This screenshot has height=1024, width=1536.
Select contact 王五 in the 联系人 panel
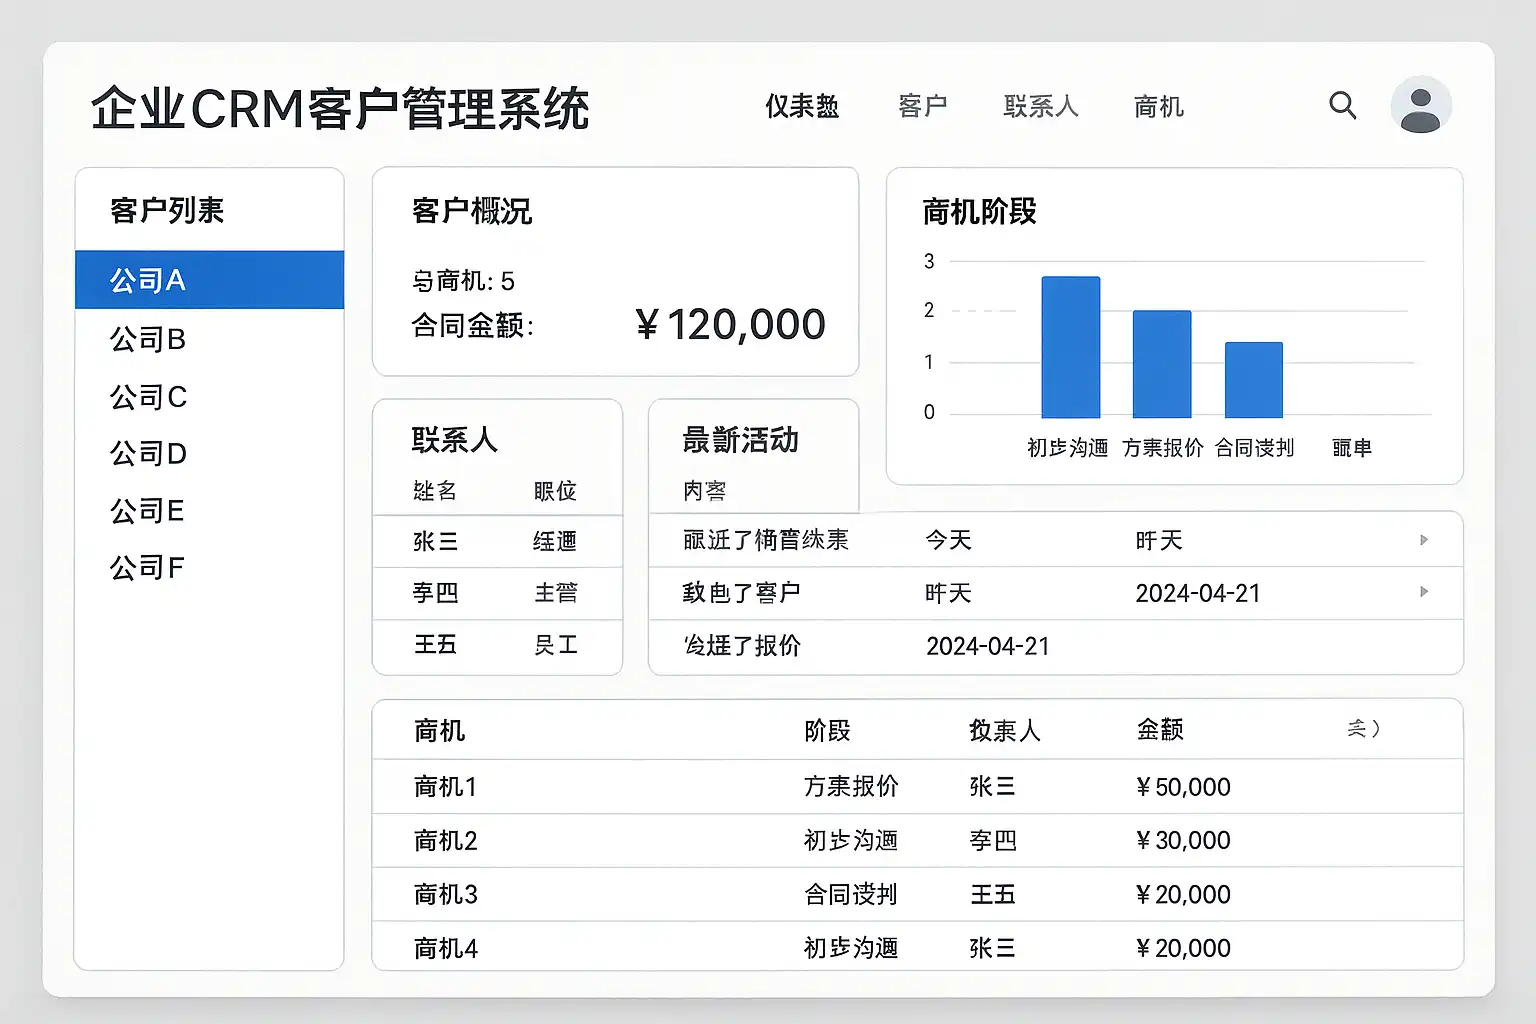(x=436, y=645)
